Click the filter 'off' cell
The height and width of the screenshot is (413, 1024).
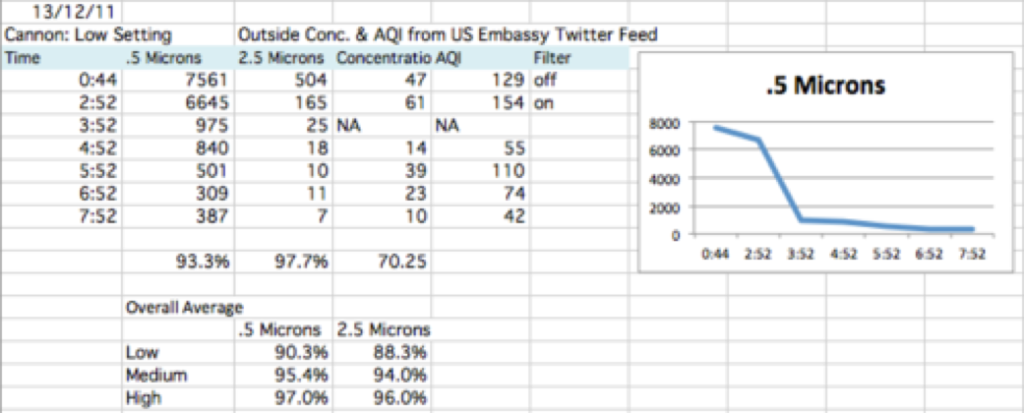(x=579, y=80)
